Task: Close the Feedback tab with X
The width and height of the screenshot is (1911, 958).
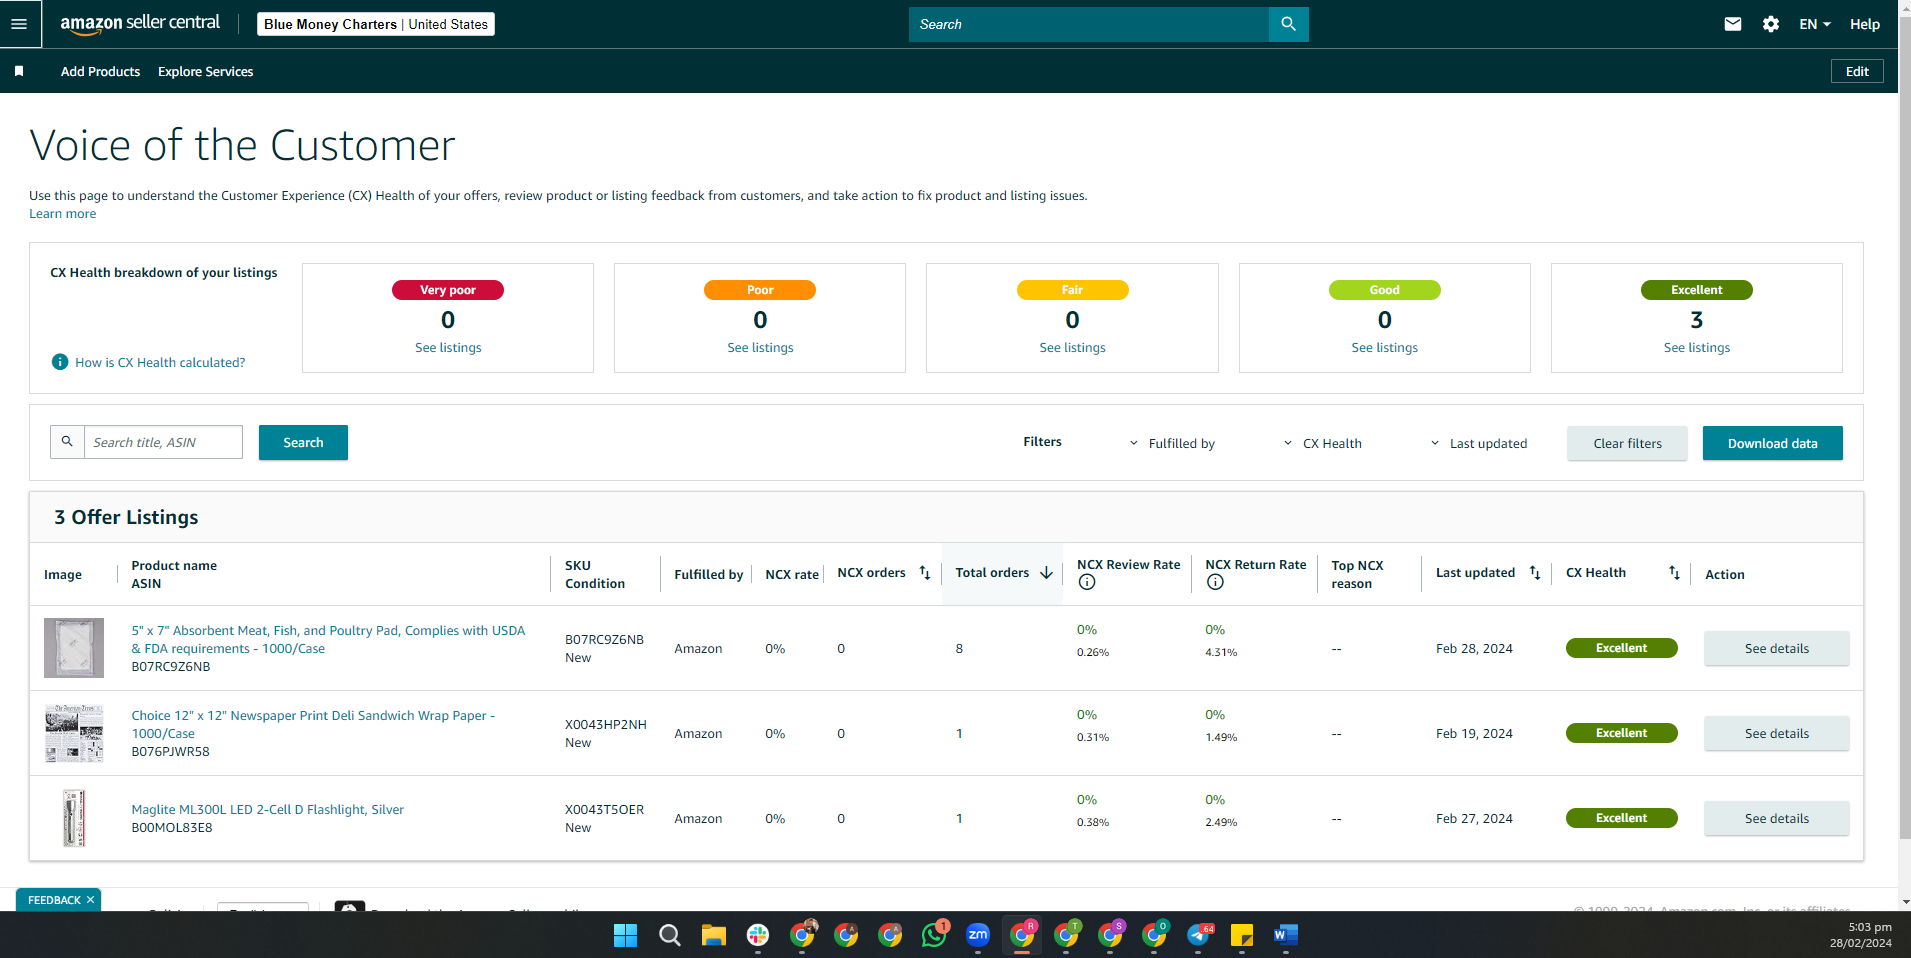Action: [x=90, y=900]
